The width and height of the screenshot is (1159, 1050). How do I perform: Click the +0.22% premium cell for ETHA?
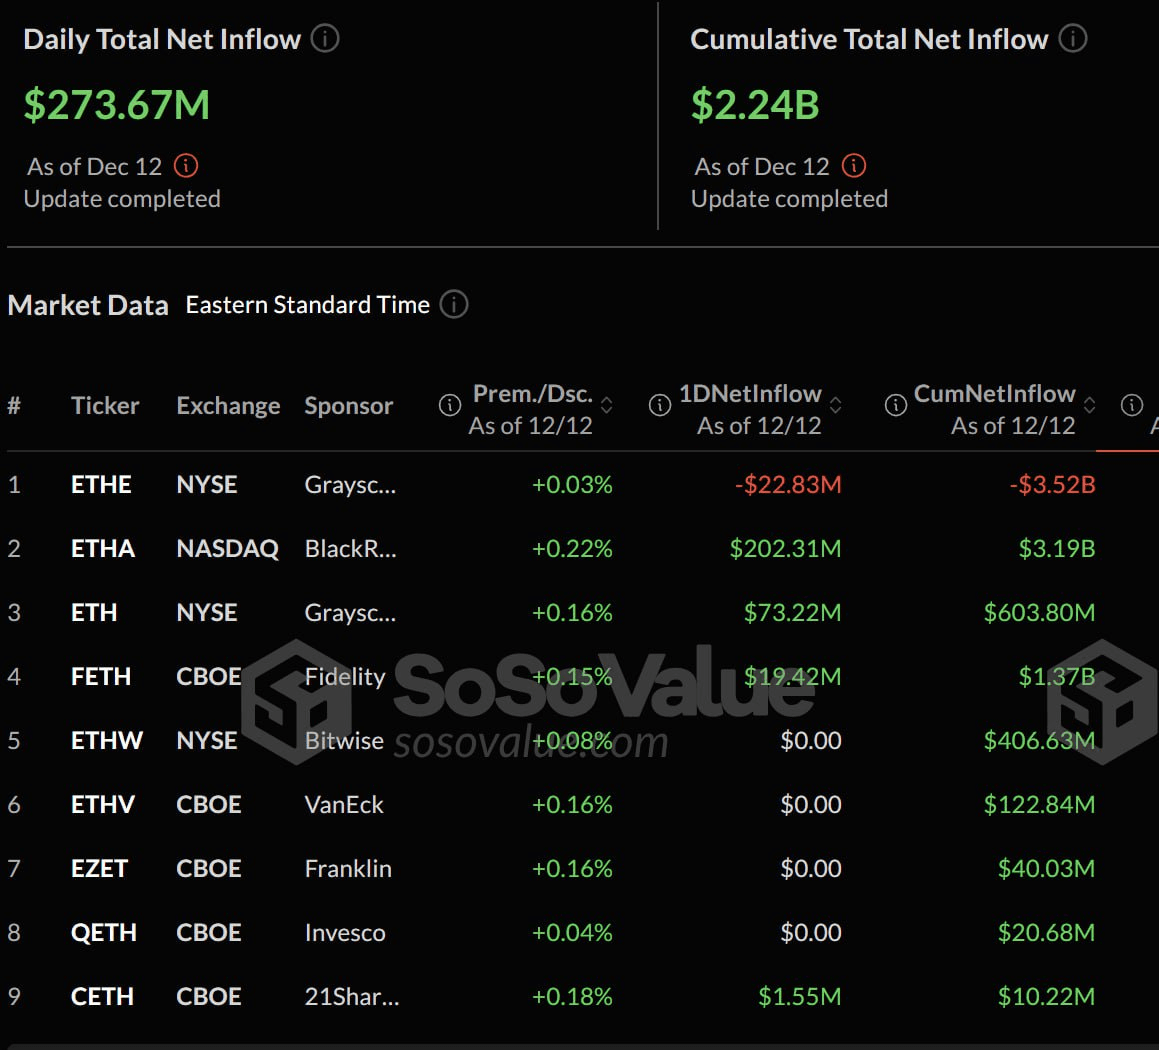click(572, 549)
